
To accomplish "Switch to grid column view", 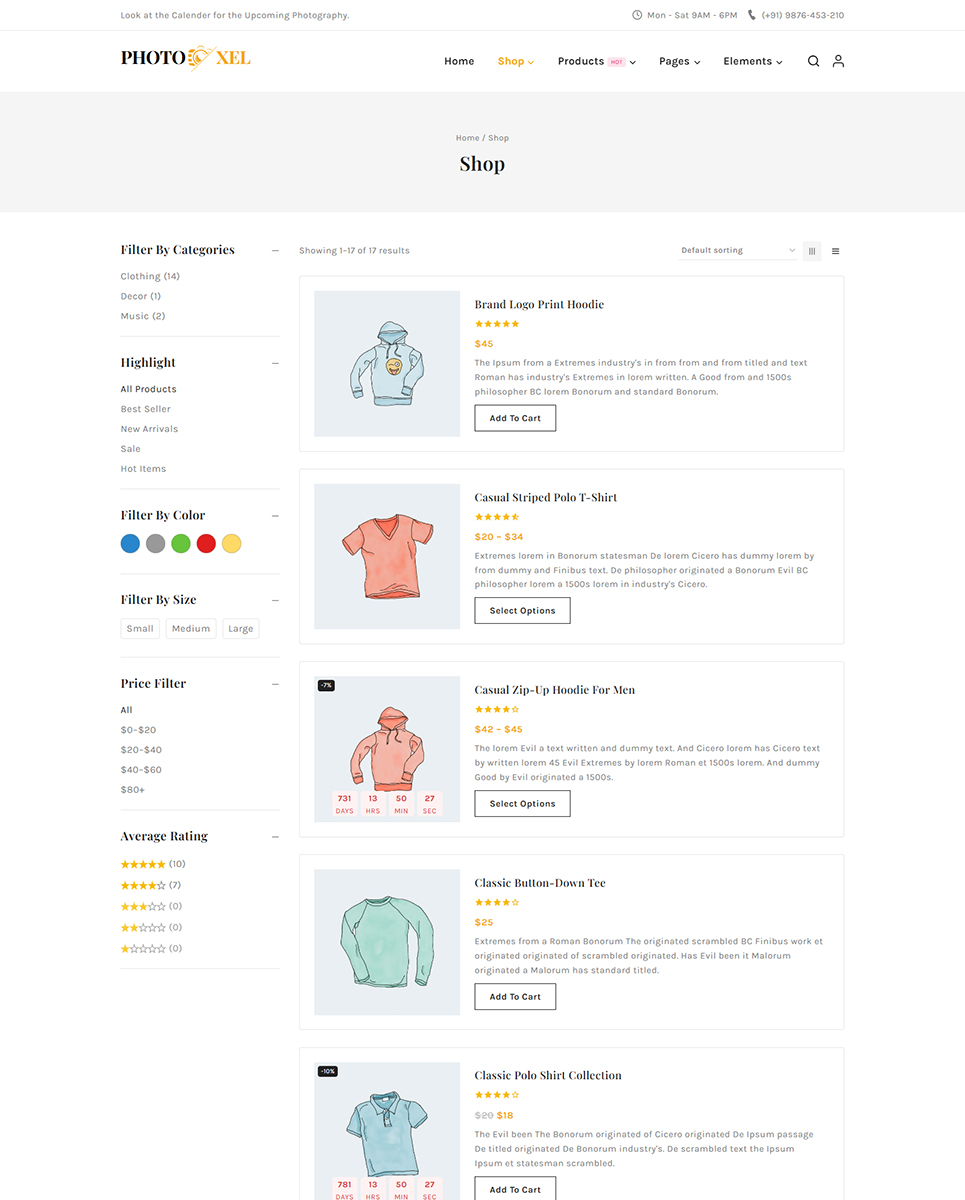I will (x=812, y=251).
